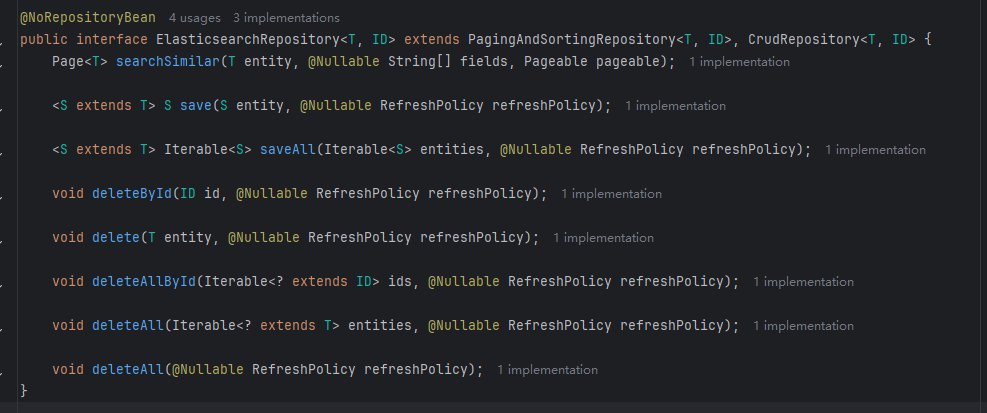Screen dimensions: 987x413
Task: Click the @NoRepositoryBean annotation
Action: 88,18
